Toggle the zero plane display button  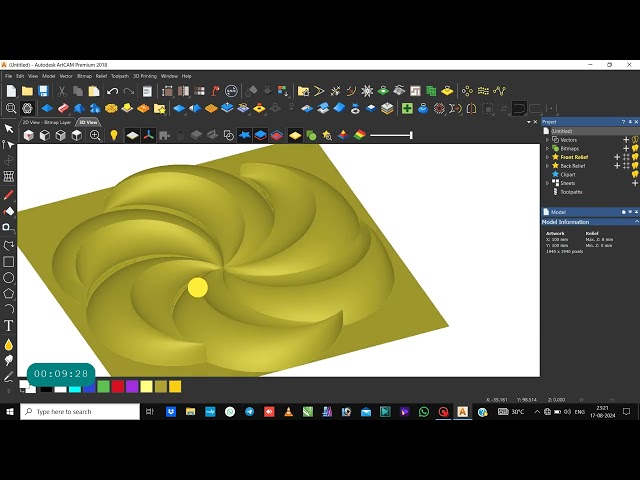click(x=132, y=135)
